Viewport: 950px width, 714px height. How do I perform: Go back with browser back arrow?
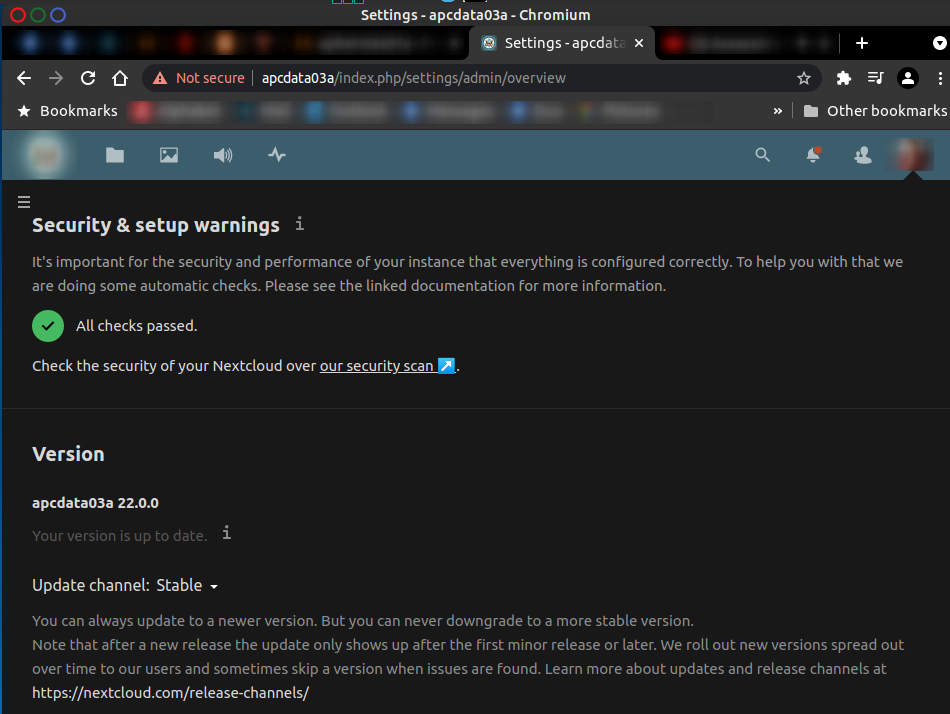24,78
